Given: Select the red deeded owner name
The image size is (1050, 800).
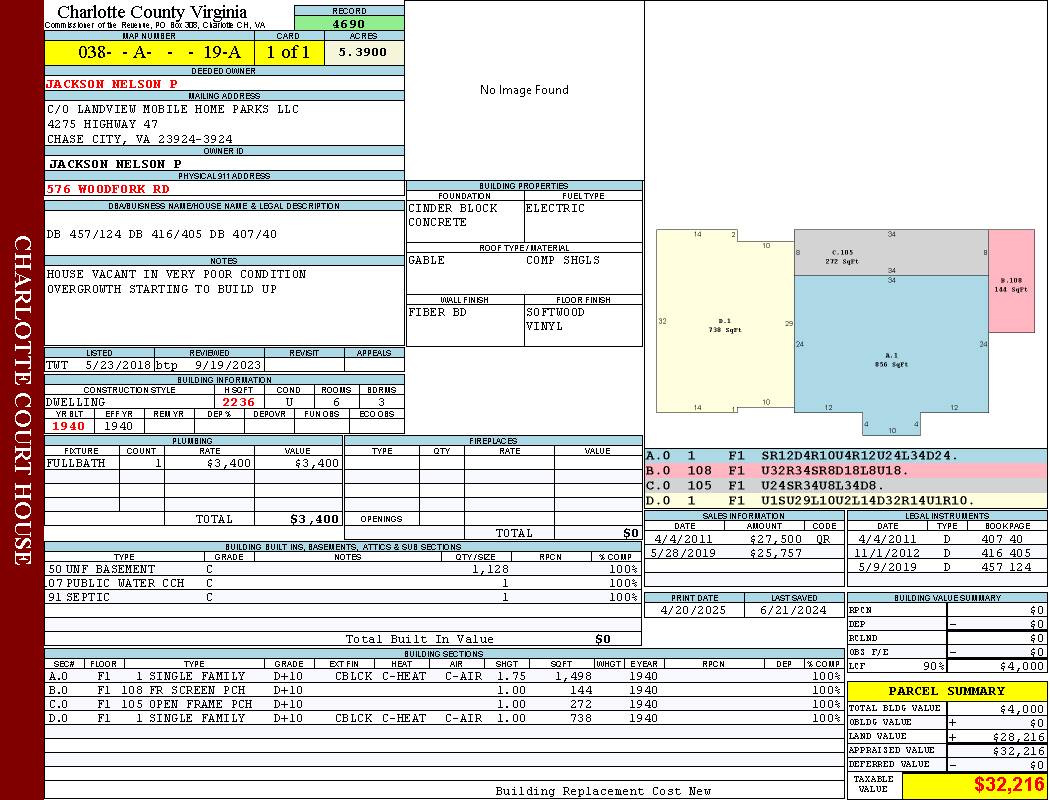Looking at the screenshot, I should click(x=112, y=84).
